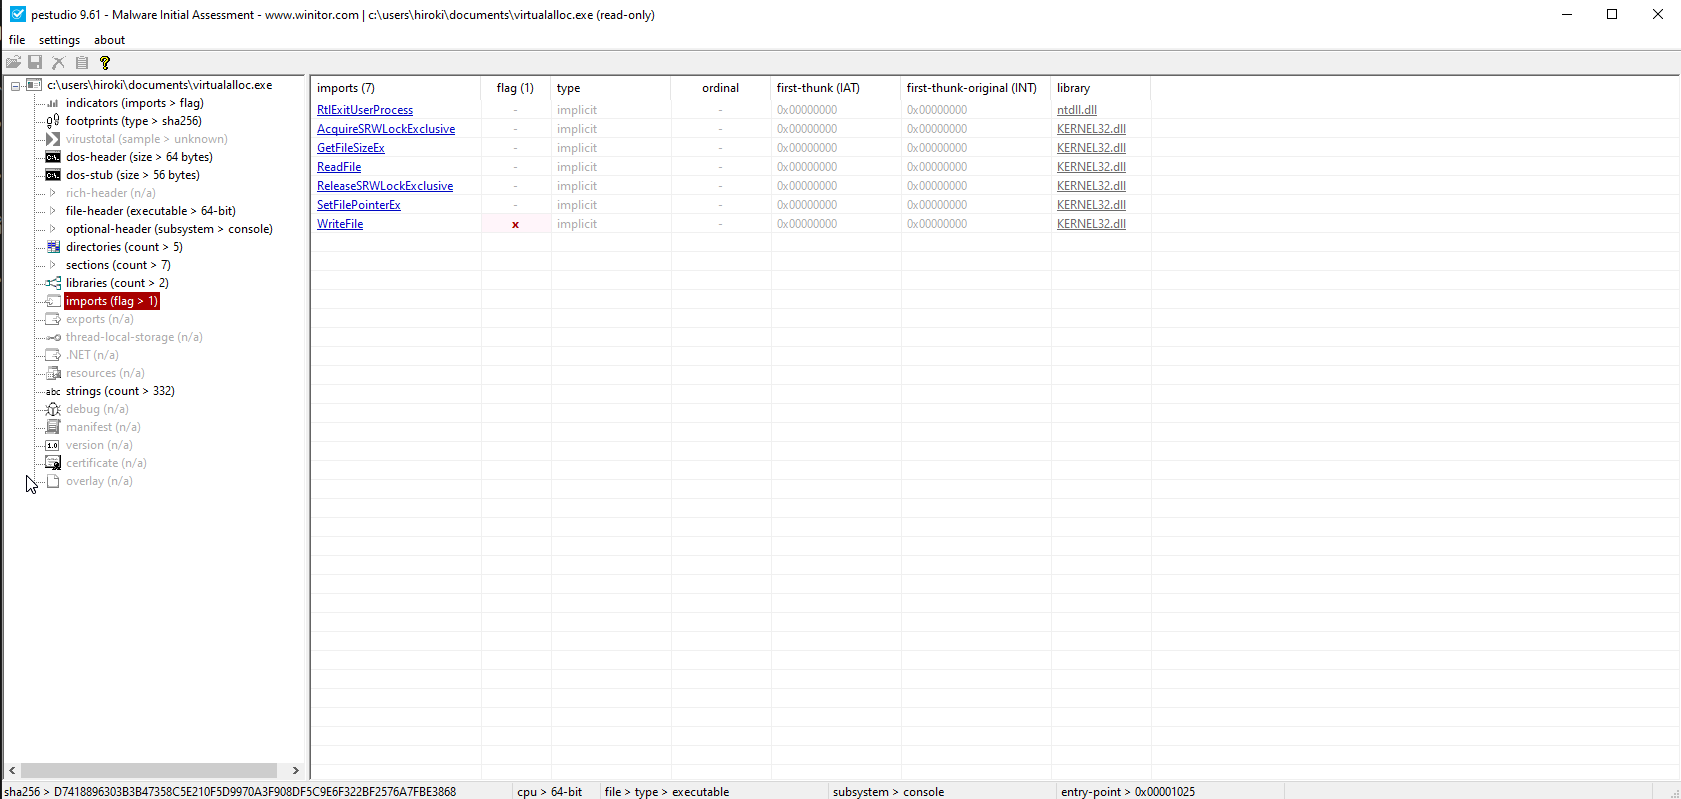This screenshot has height=799, width=1681.
Task: Click the right arrow of tree horizontal scrollbar
Action: tap(295, 770)
